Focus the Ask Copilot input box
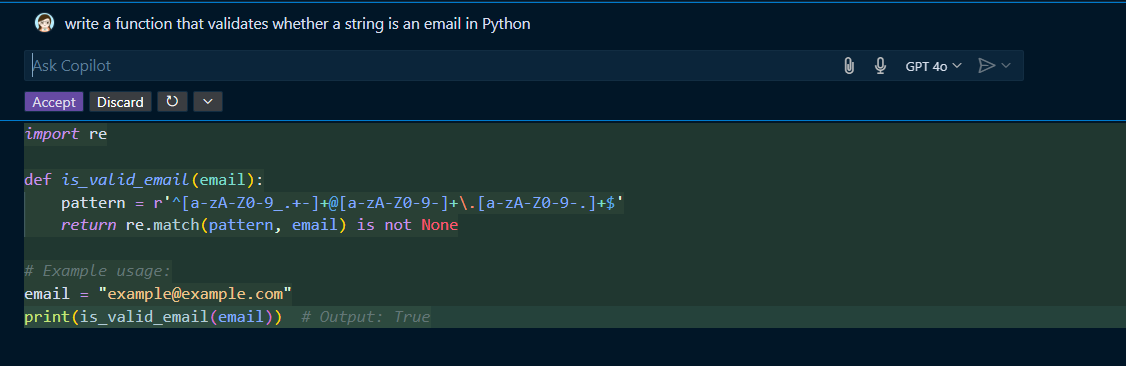The height and width of the screenshot is (366, 1126). [x=431, y=66]
